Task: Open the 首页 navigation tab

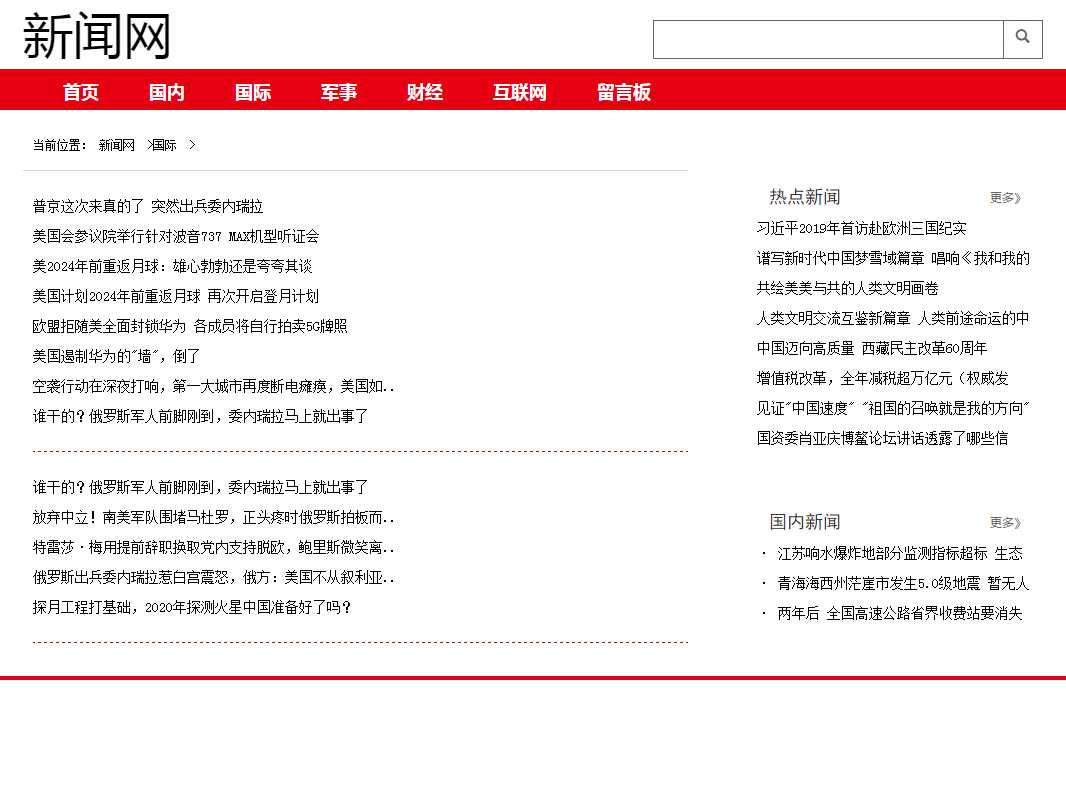Action: (x=81, y=92)
